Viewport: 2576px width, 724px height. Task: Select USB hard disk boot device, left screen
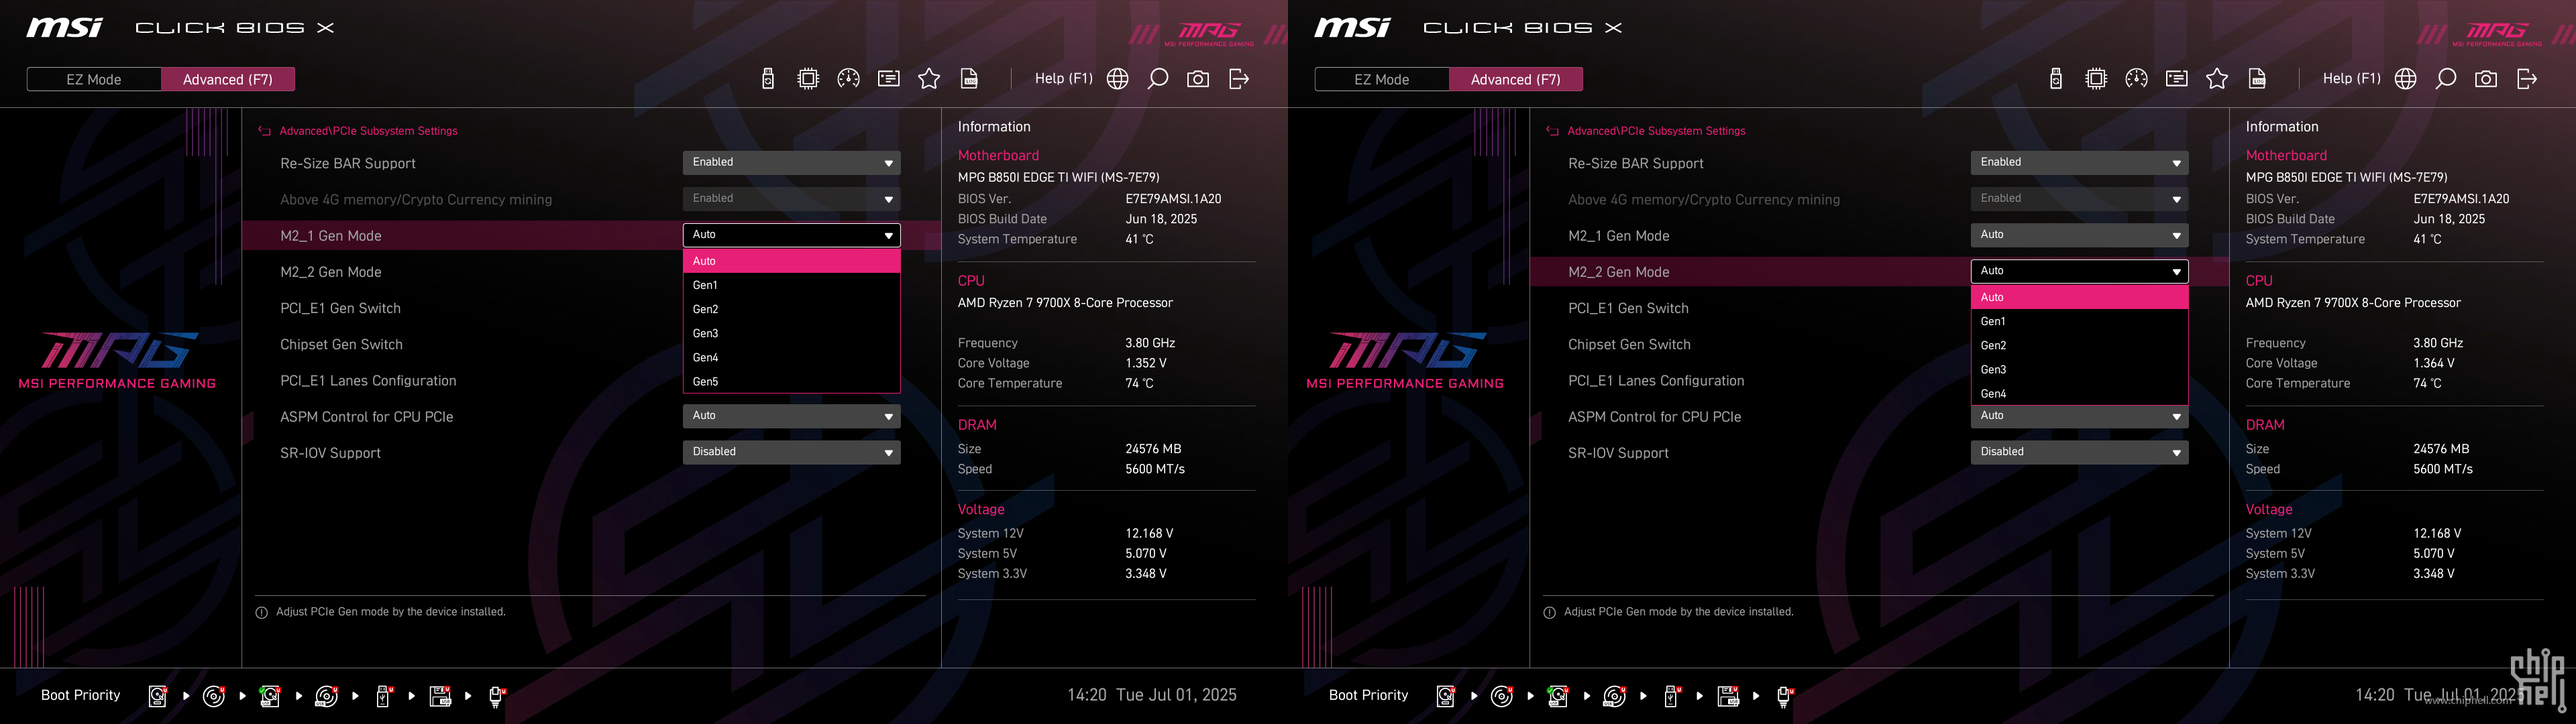(x=270, y=696)
